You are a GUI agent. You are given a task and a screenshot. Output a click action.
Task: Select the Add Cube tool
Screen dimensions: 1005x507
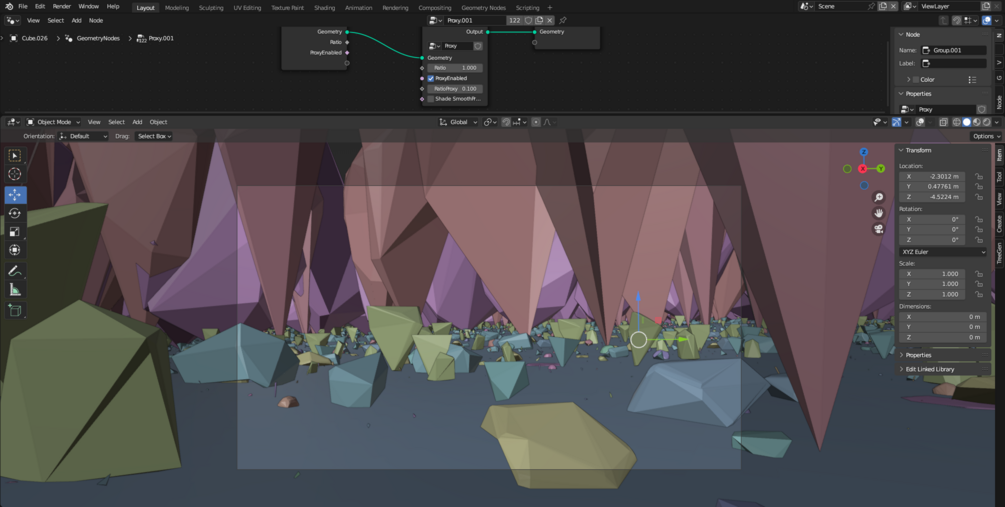(15, 311)
